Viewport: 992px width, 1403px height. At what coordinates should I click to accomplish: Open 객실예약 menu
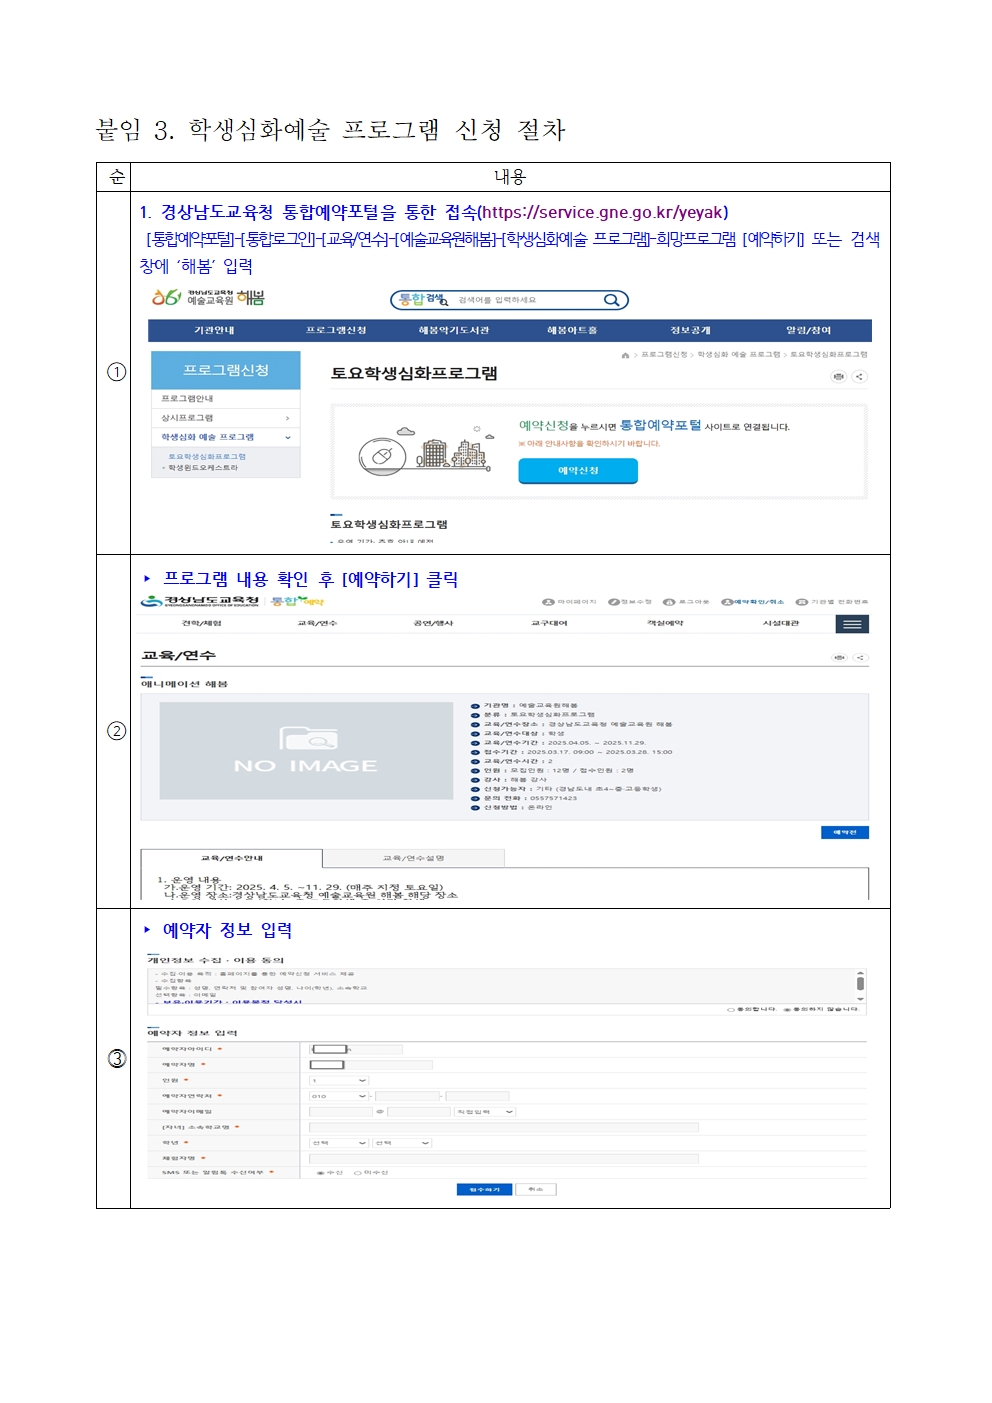(x=665, y=624)
